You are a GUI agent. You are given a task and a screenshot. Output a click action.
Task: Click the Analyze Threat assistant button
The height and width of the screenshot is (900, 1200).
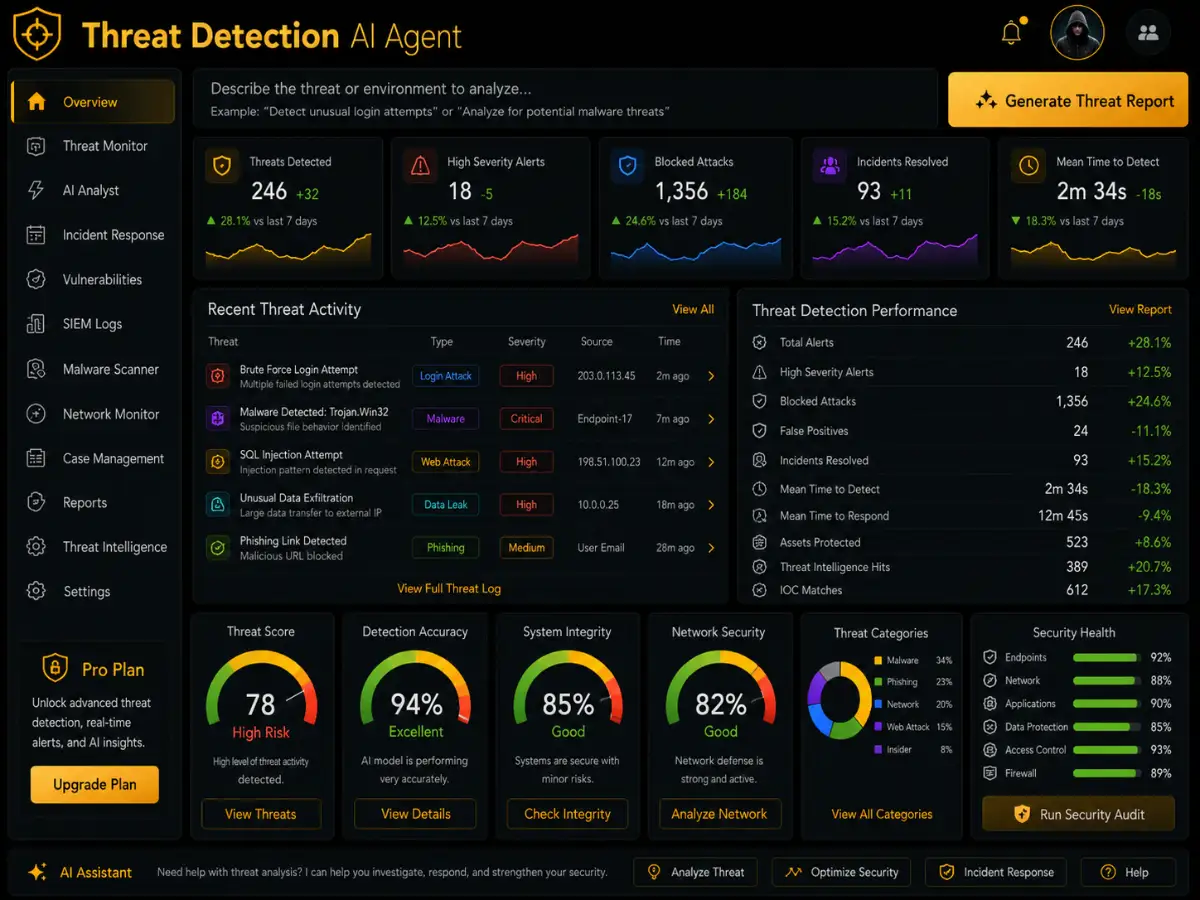click(x=696, y=872)
